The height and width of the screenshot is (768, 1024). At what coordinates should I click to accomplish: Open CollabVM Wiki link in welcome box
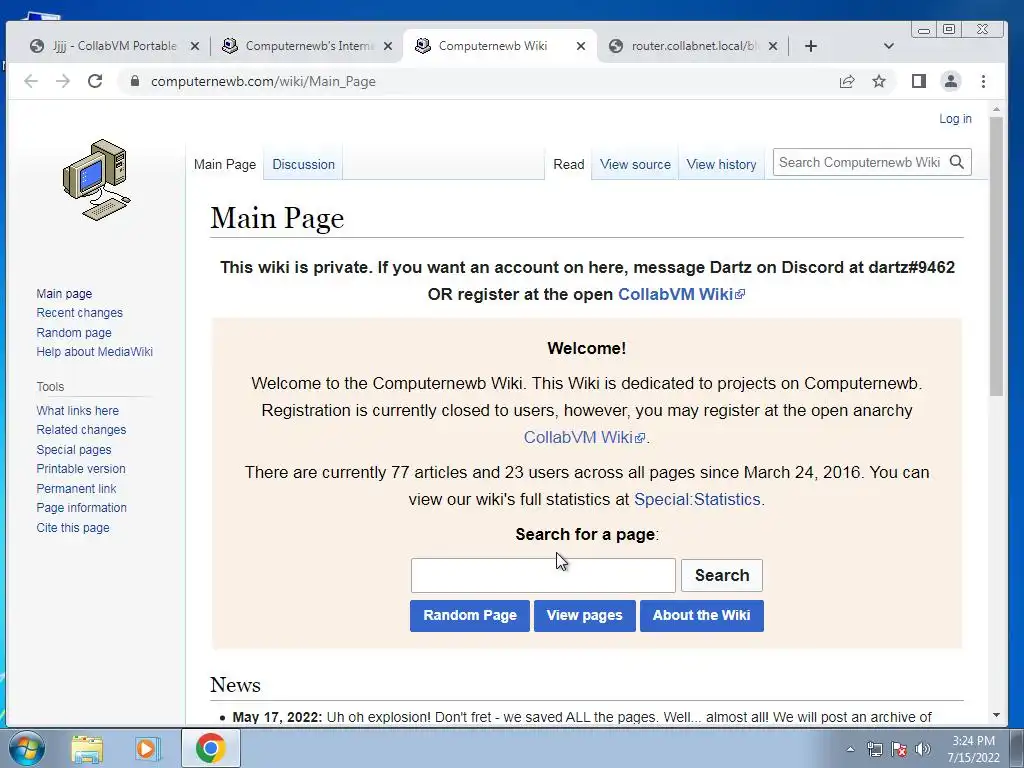584,437
